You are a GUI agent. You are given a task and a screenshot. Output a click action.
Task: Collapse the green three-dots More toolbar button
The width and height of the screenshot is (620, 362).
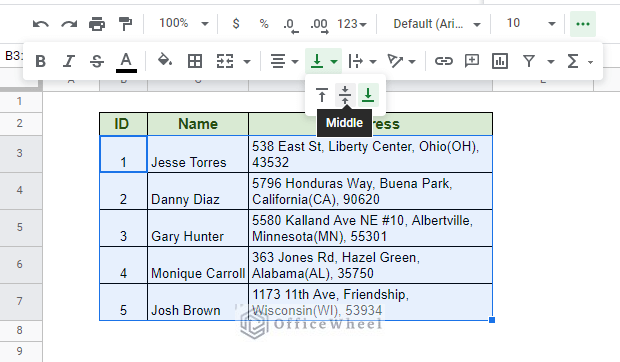(583, 24)
